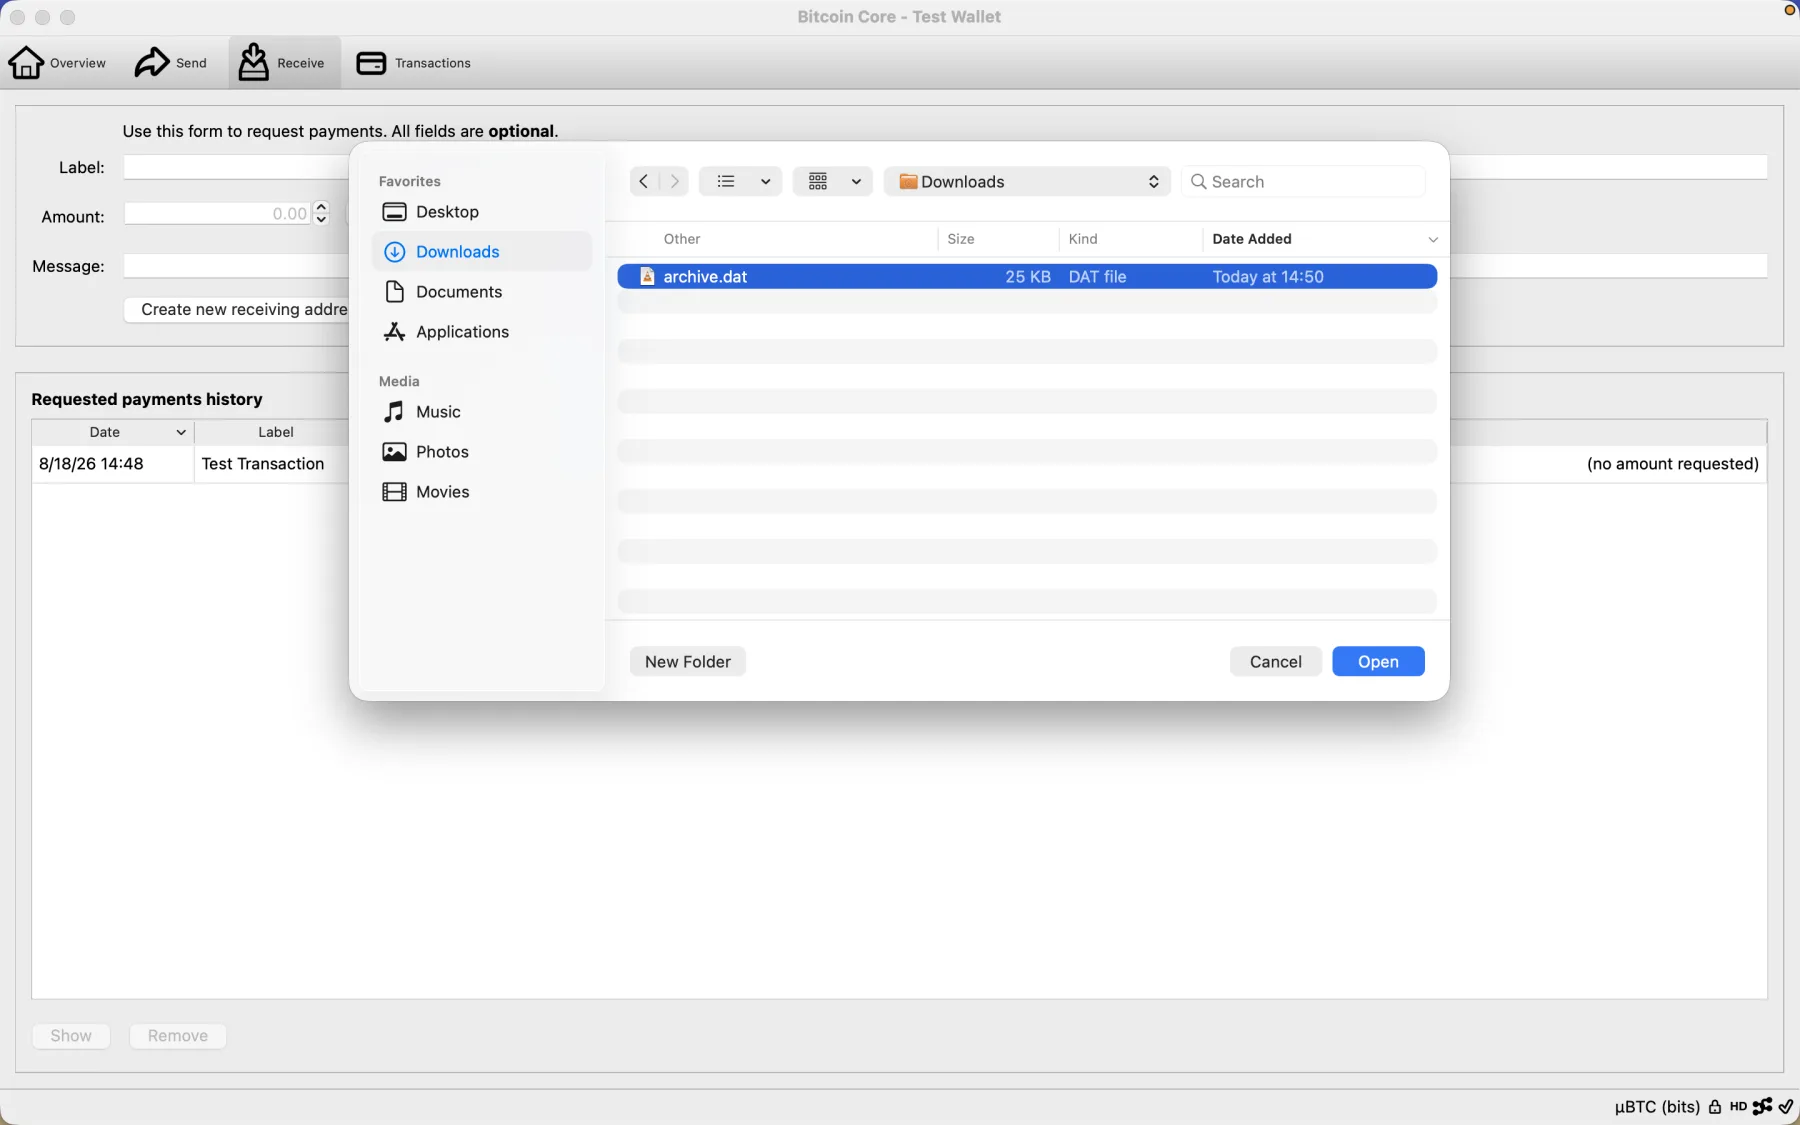This screenshot has width=1800, height=1125.
Task: Click the New Folder button
Action: point(688,662)
